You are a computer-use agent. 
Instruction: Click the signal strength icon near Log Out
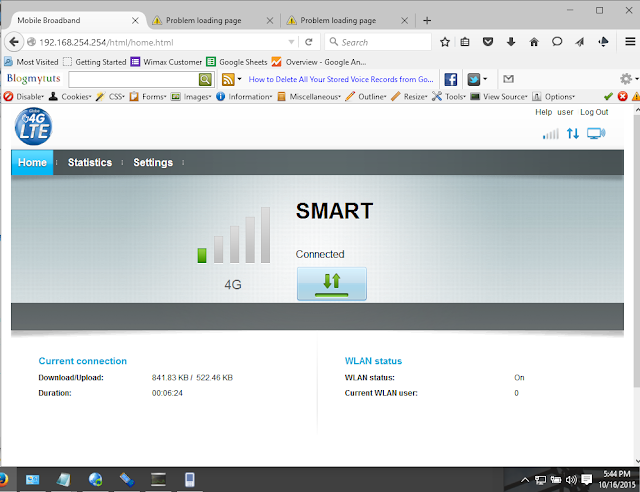coord(551,134)
